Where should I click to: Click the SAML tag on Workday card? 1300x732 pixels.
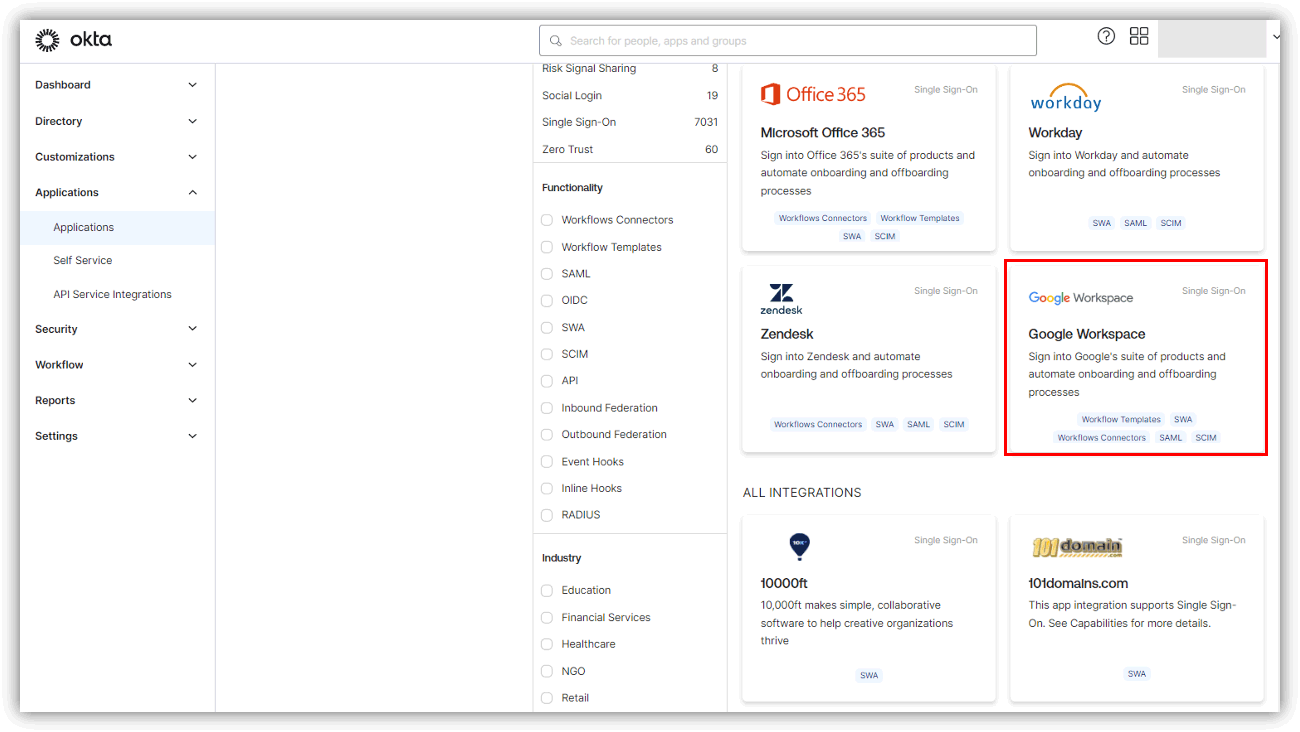(x=1136, y=223)
